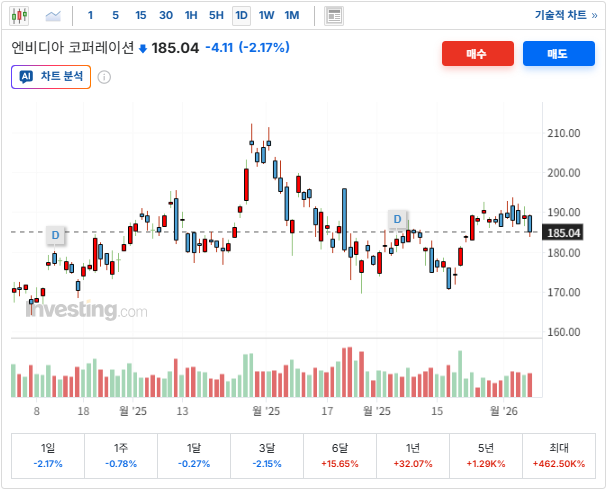Select the 15 minute interval
The height and width of the screenshot is (490, 607).
pos(141,15)
